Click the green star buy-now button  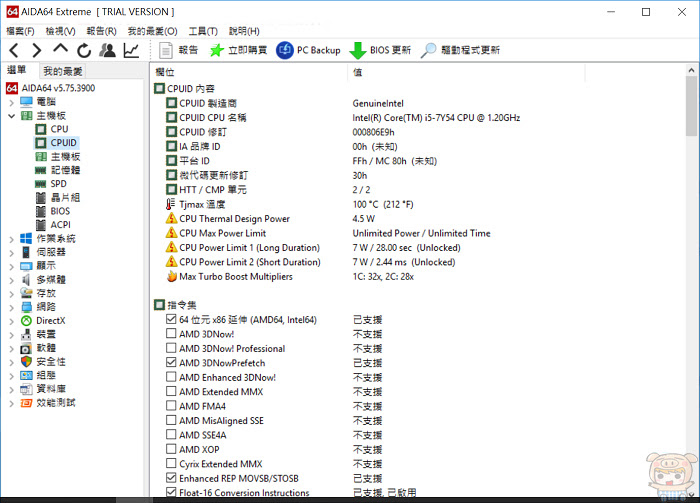click(238, 50)
